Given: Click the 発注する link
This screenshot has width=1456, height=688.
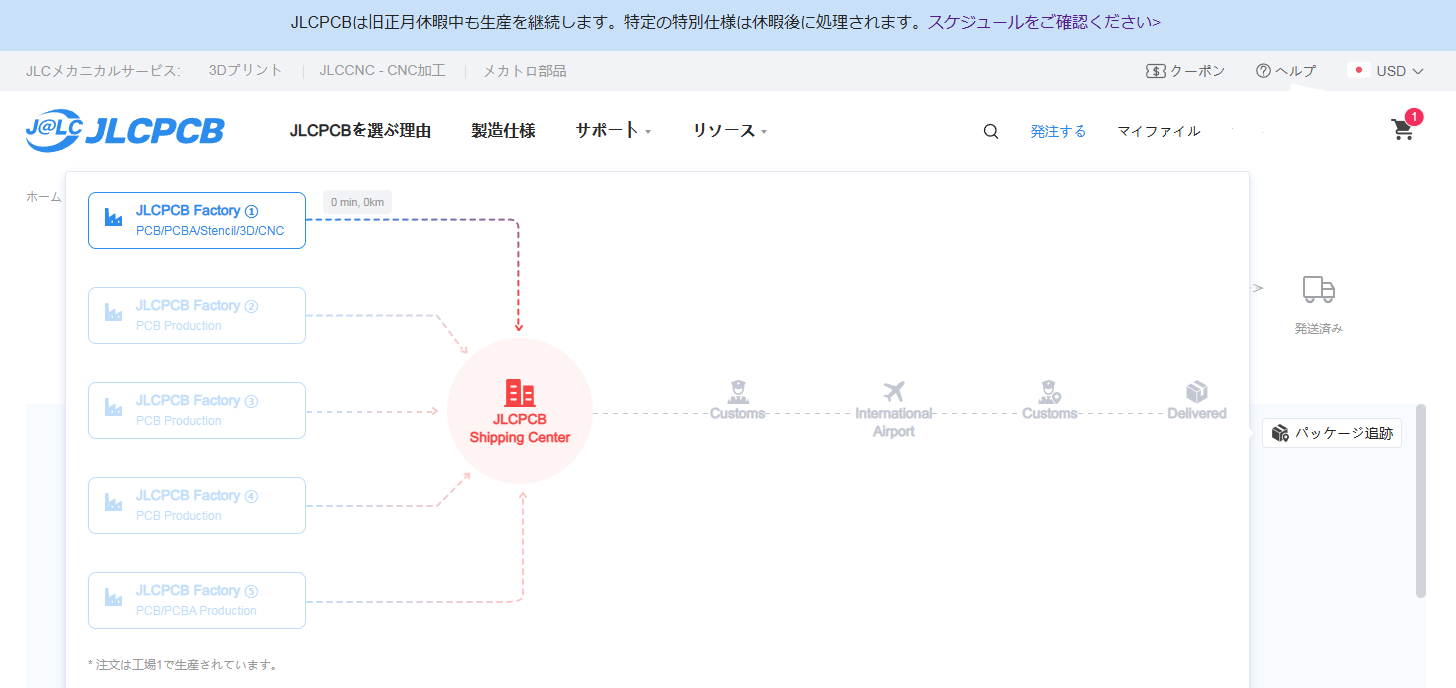Looking at the screenshot, I should (x=1058, y=131).
